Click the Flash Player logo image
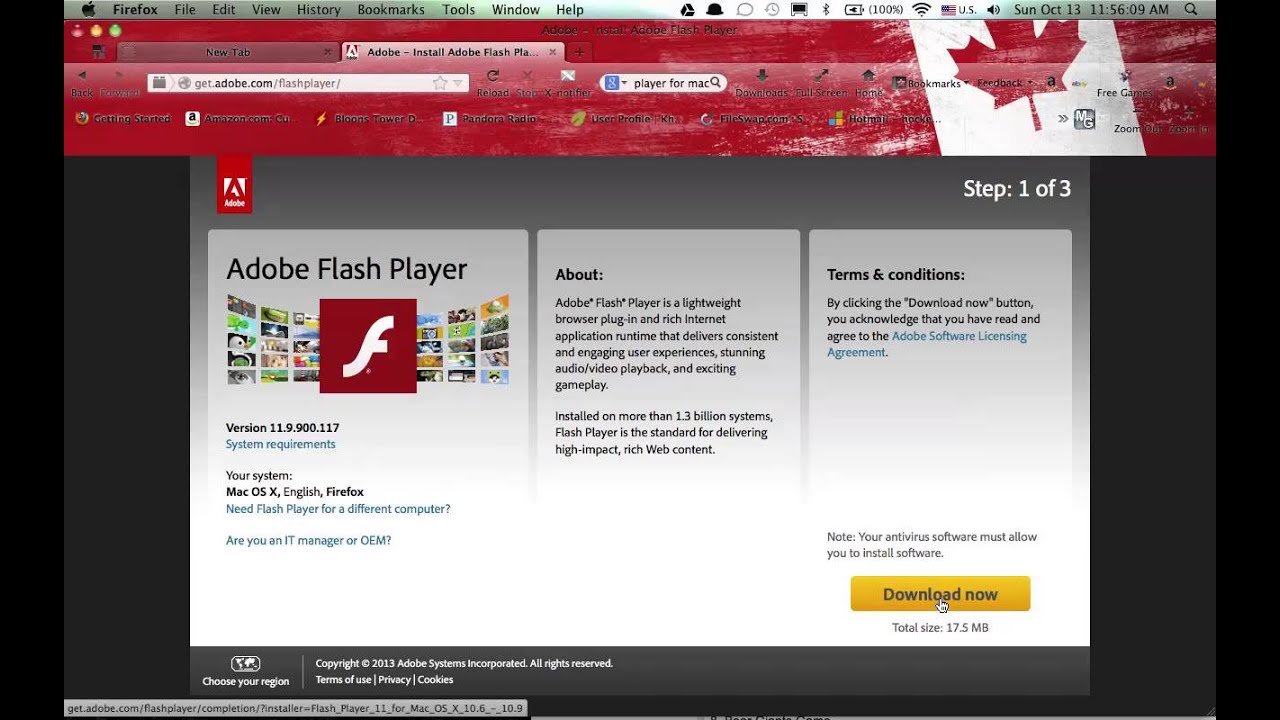This screenshot has height=720, width=1280. [368, 345]
